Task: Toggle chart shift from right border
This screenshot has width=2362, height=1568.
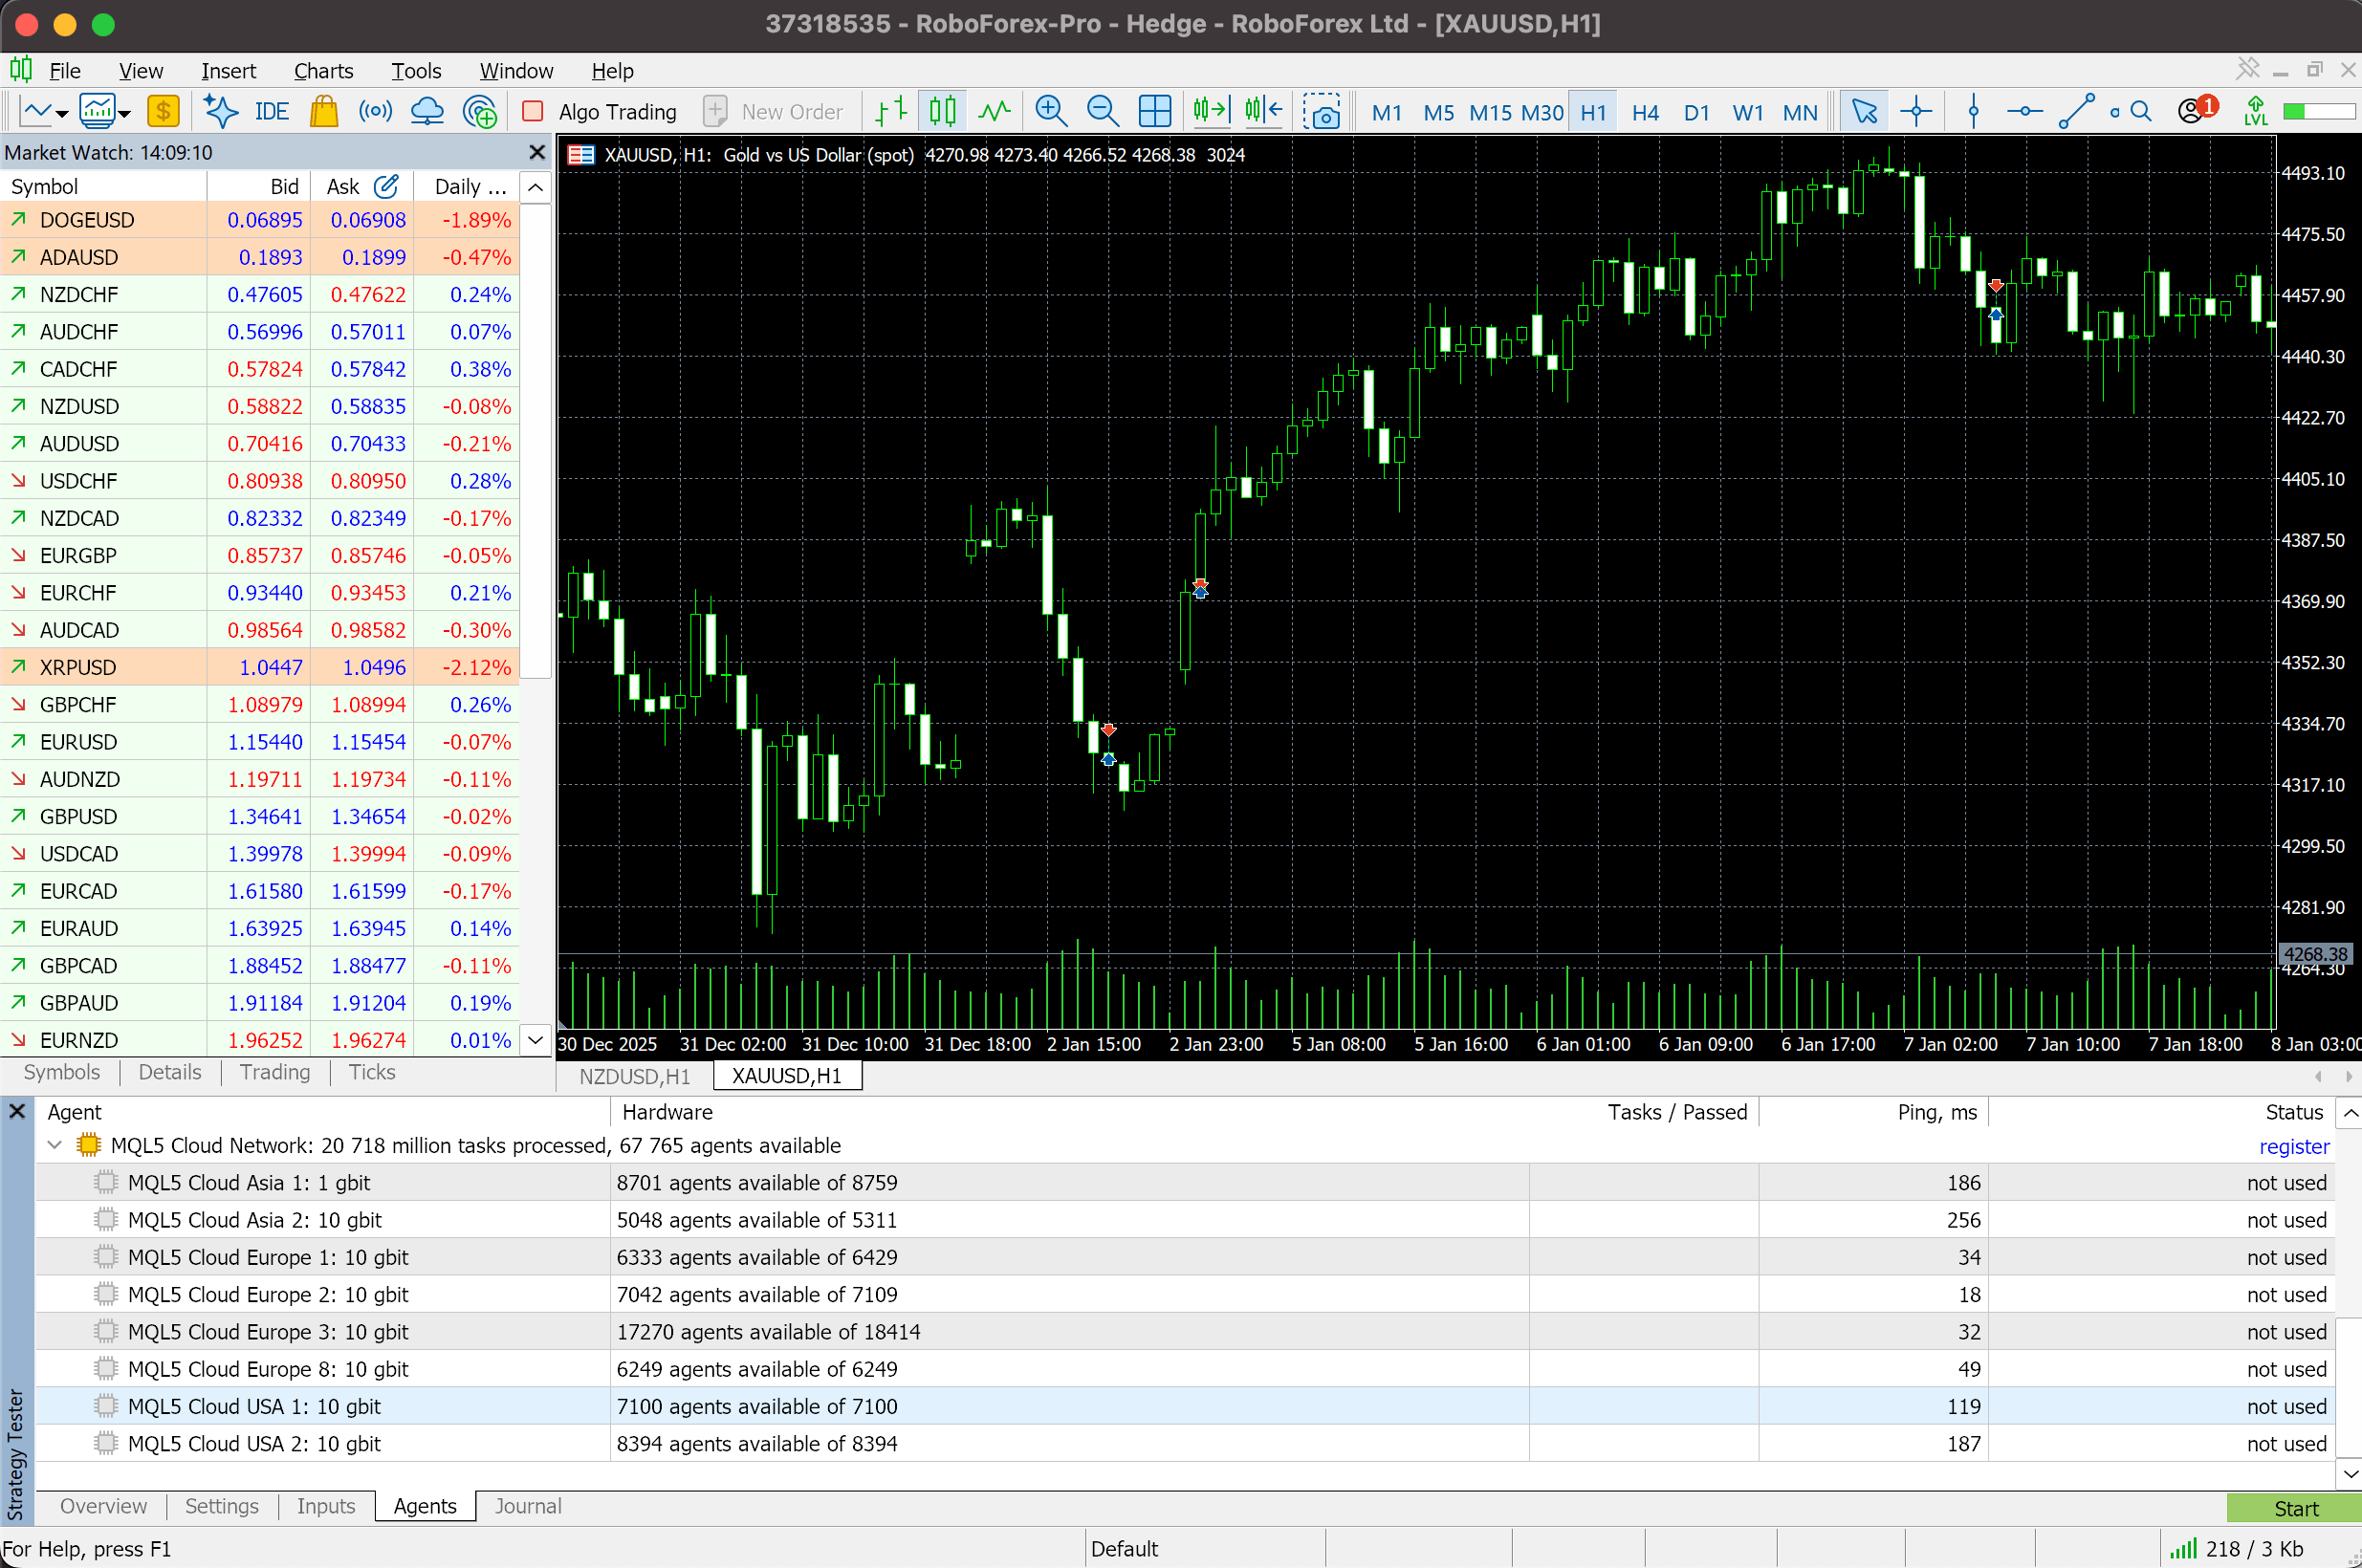Action: pos(1263,111)
